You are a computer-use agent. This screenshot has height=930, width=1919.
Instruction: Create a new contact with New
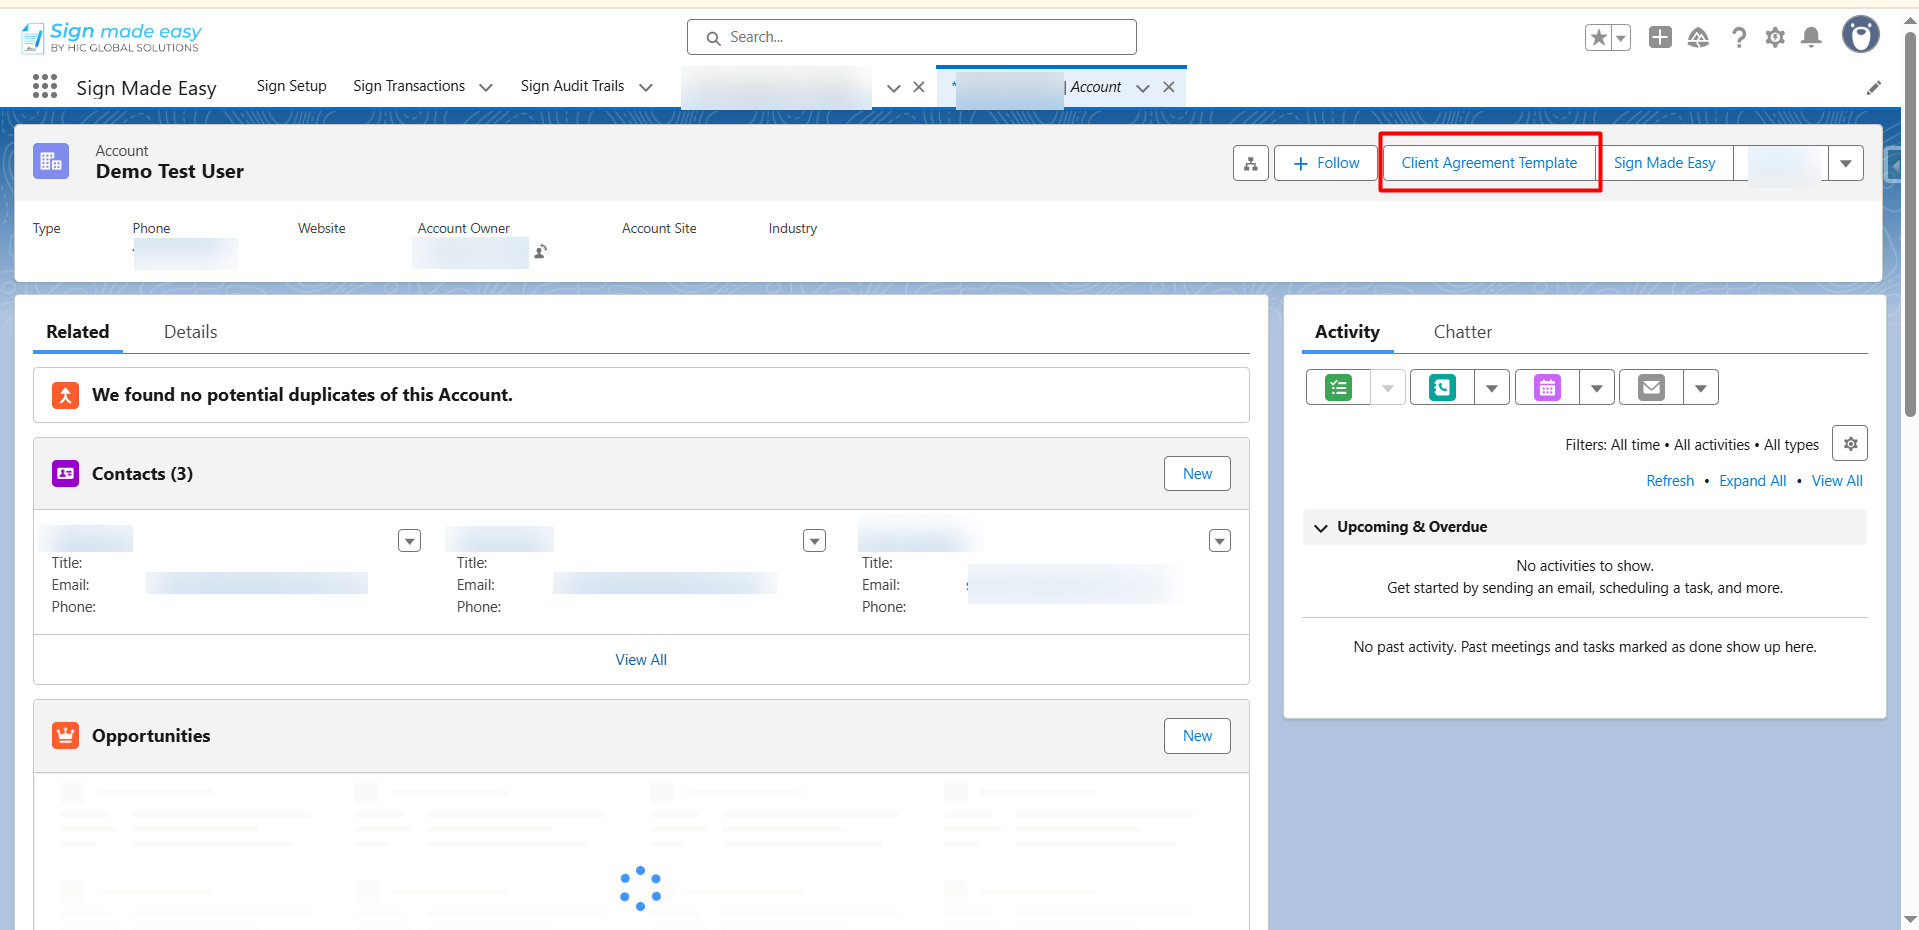tap(1197, 474)
